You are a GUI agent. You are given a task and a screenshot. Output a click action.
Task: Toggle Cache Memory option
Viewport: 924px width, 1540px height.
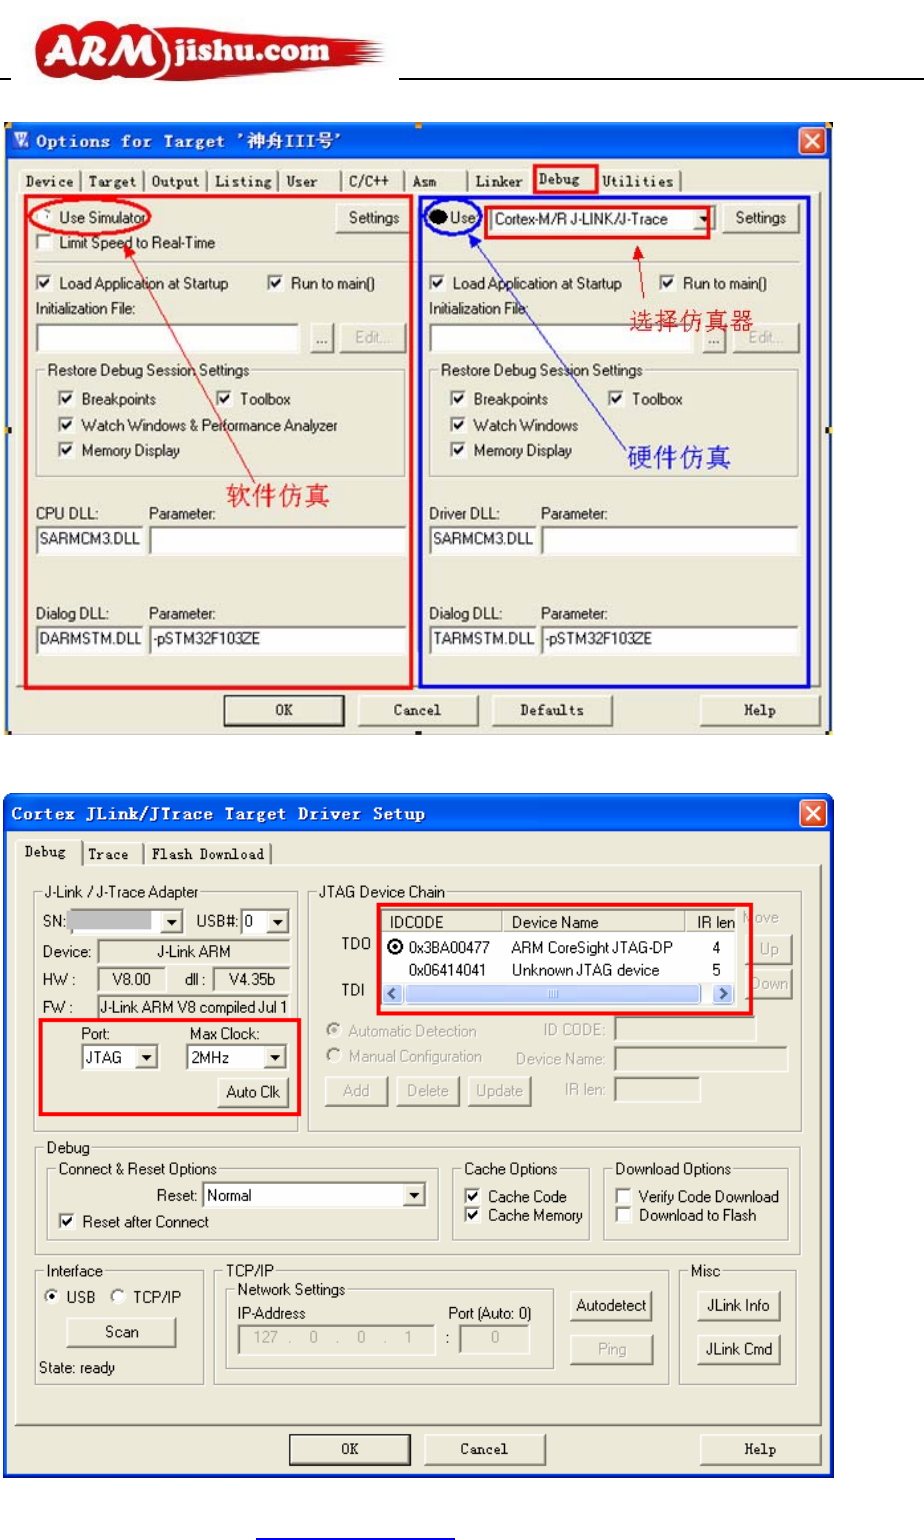point(472,1215)
